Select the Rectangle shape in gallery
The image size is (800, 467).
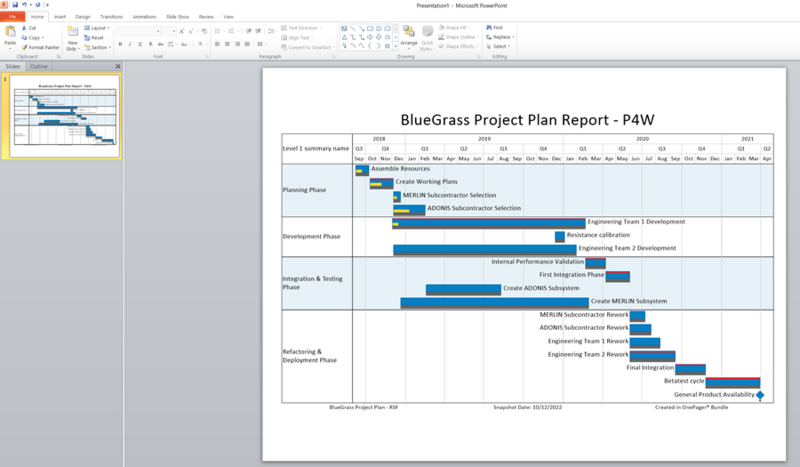click(x=370, y=29)
